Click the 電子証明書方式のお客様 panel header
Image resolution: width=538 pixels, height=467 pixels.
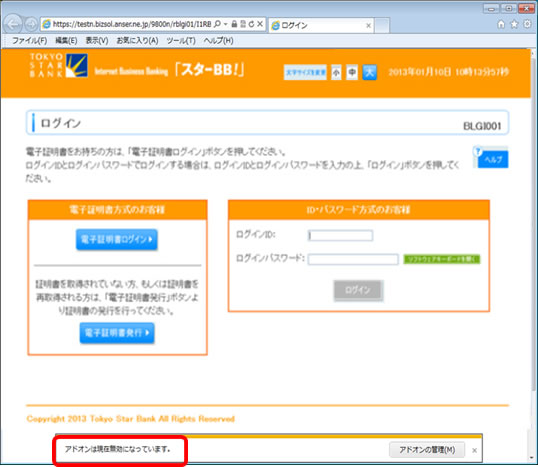point(117,210)
